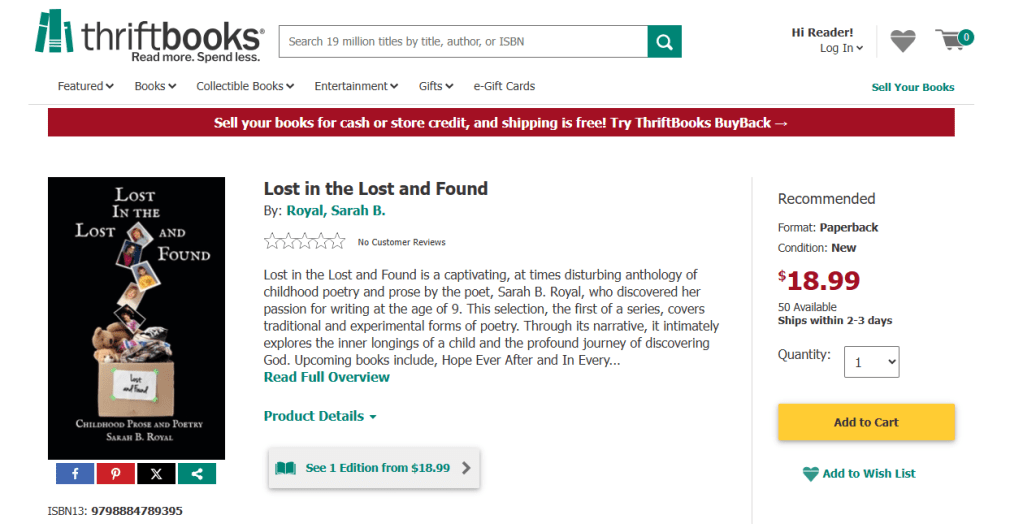Click the magnifying glass search button
Viewport: 1023px width, 528px height.
pos(664,42)
